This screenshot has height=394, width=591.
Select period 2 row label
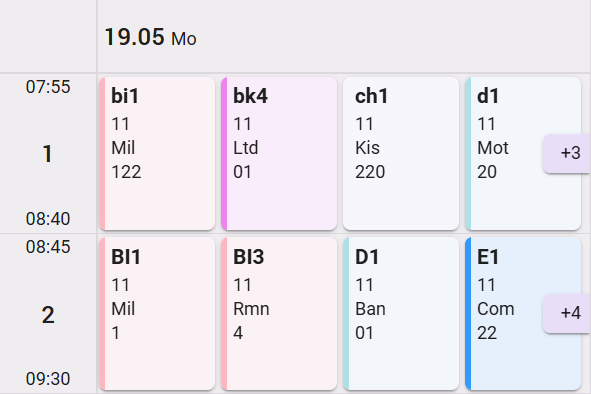[48, 315]
